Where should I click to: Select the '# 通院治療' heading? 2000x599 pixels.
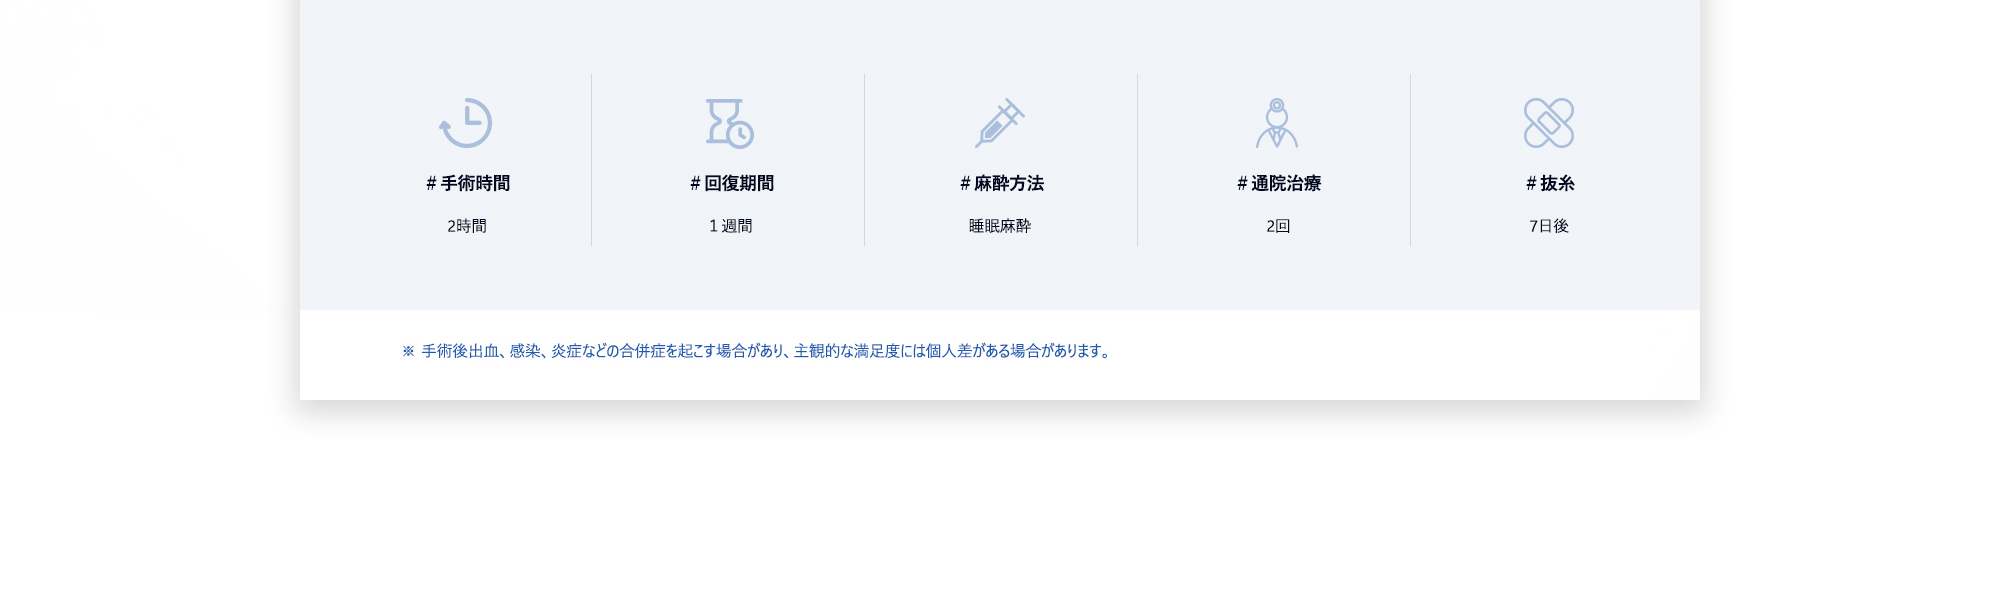pyautogui.click(x=1279, y=183)
